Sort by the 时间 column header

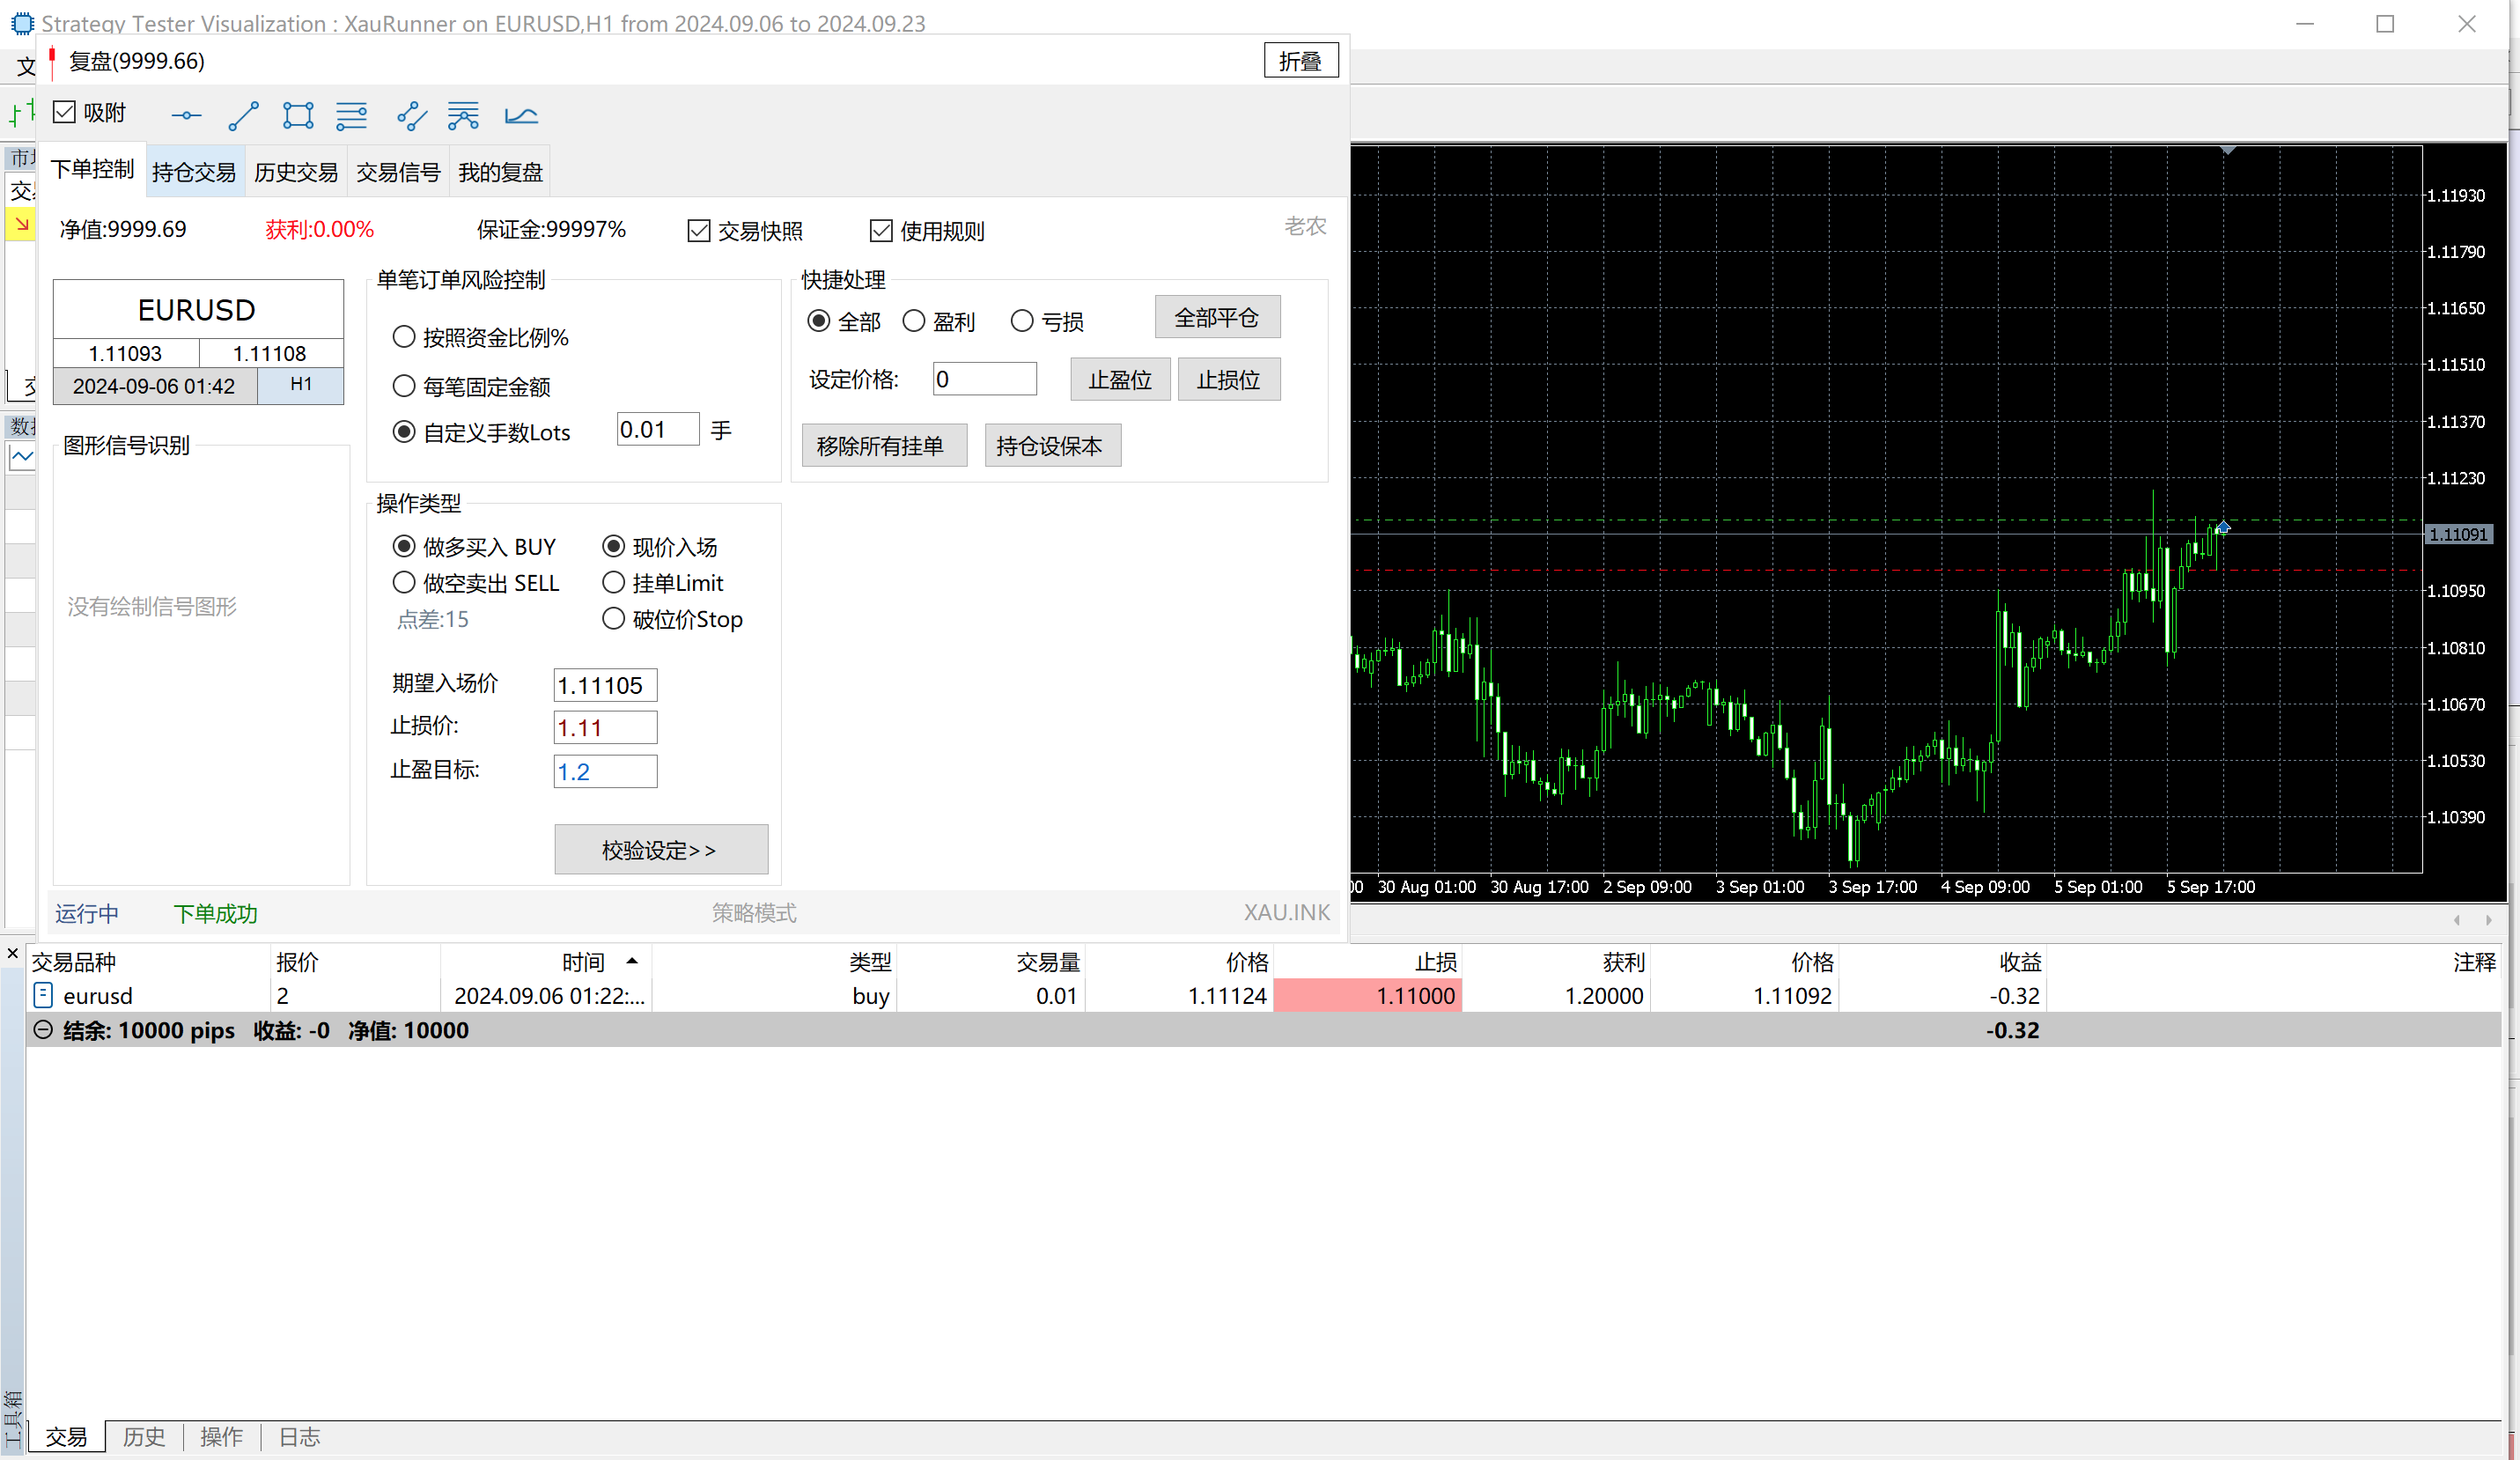coord(583,962)
